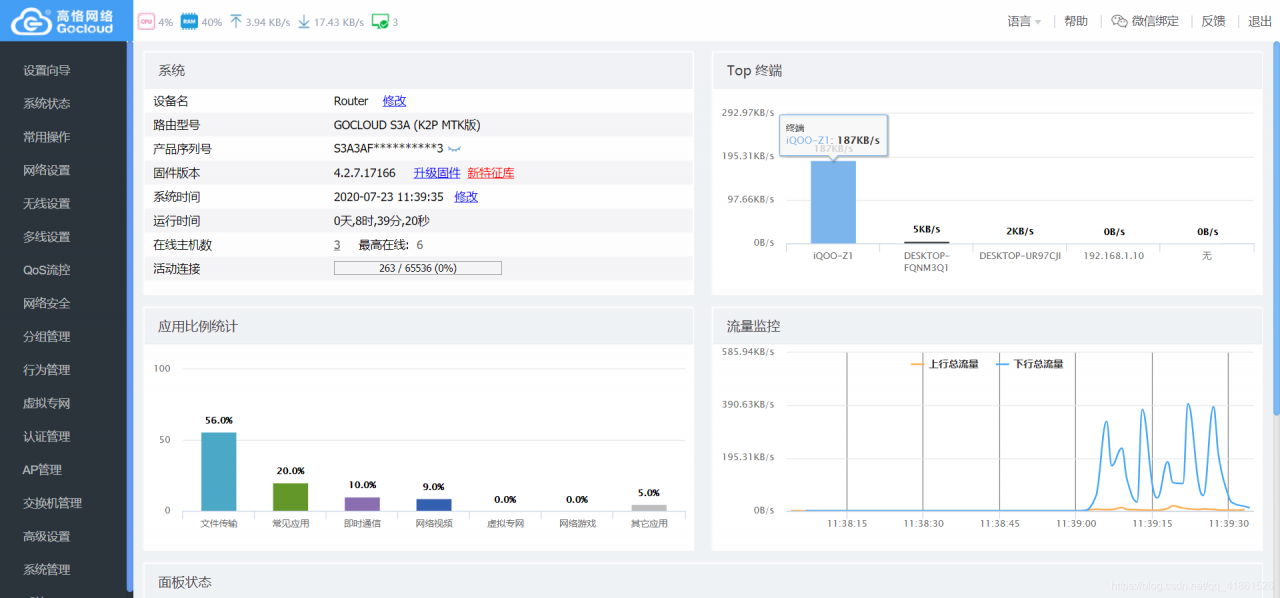Click GOCLOUD S3A (K2P MTK版) model text
The height and width of the screenshot is (598, 1280).
click(x=407, y=125)
